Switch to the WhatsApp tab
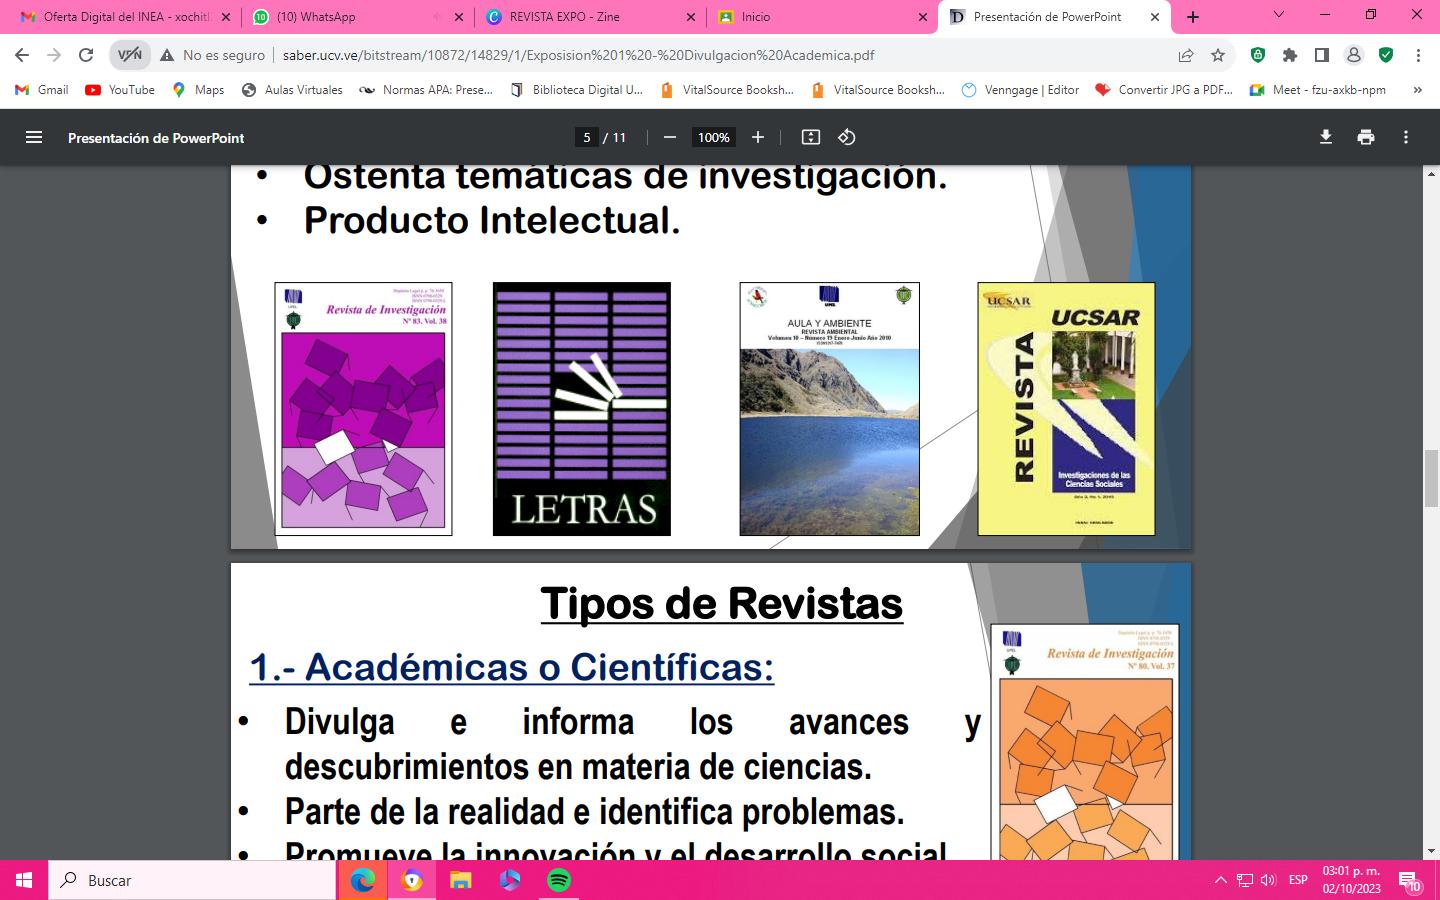This screenshot has width=1440, height=900. click(x=357, y=17)
